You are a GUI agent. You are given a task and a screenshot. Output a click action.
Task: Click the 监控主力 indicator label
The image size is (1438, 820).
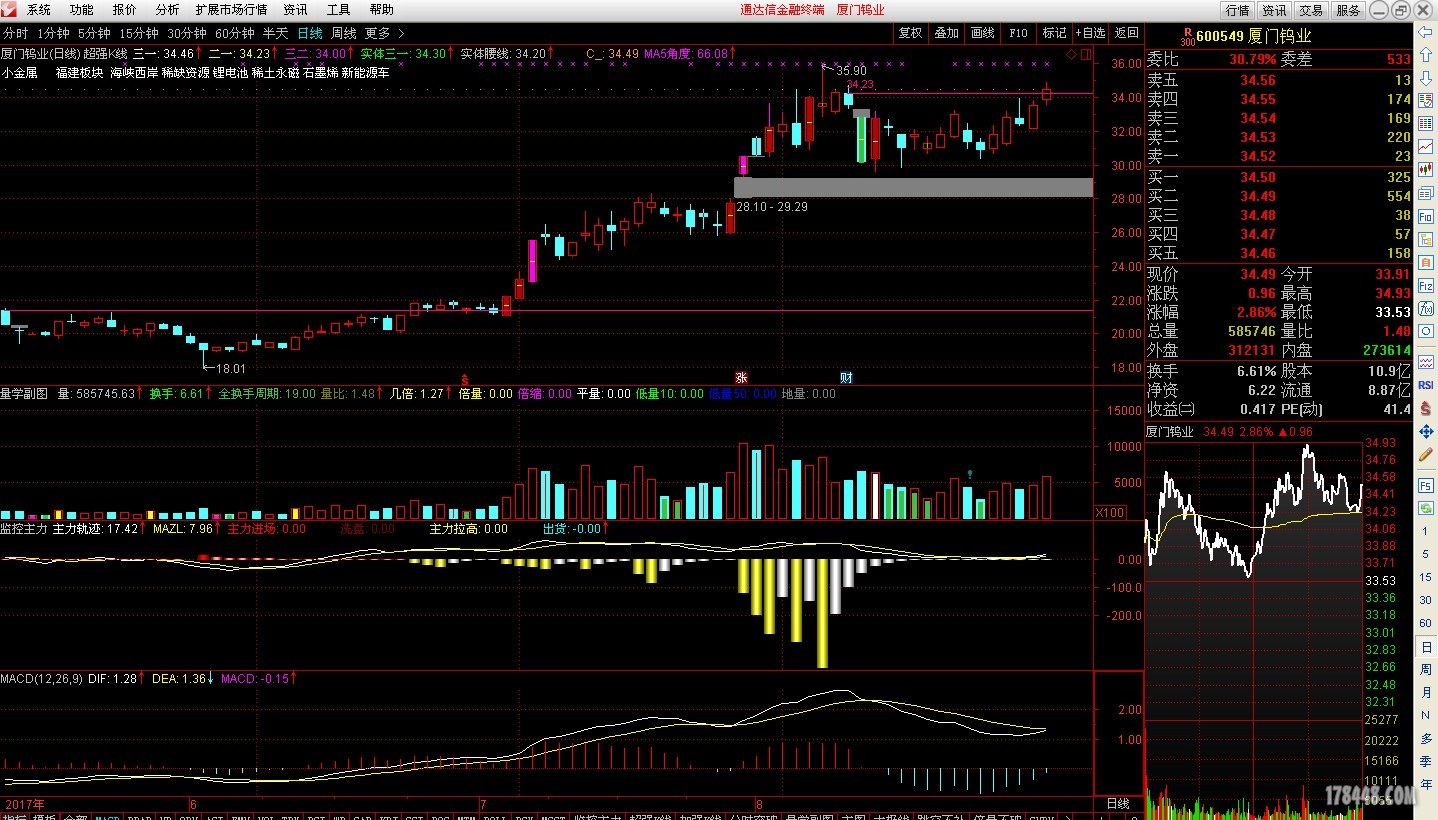click(x=24, y=529)
